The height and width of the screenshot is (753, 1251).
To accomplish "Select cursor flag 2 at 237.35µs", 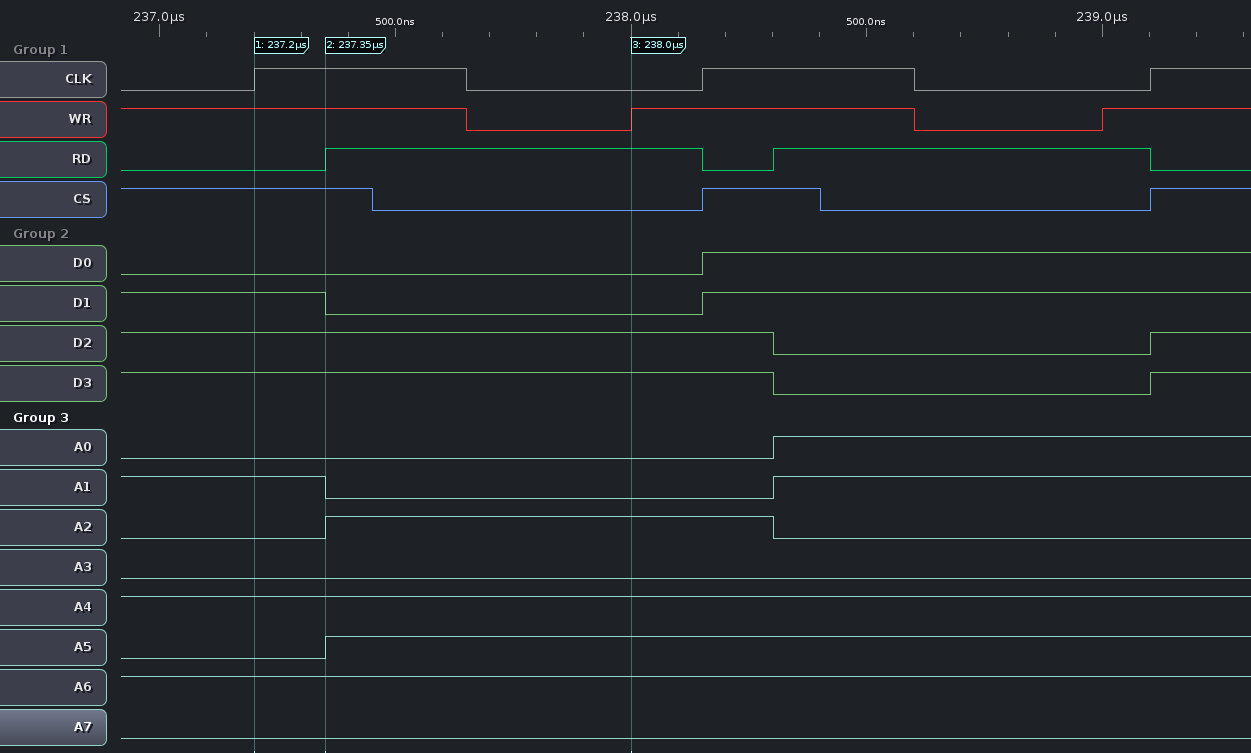I will click(x=355, y=45).
